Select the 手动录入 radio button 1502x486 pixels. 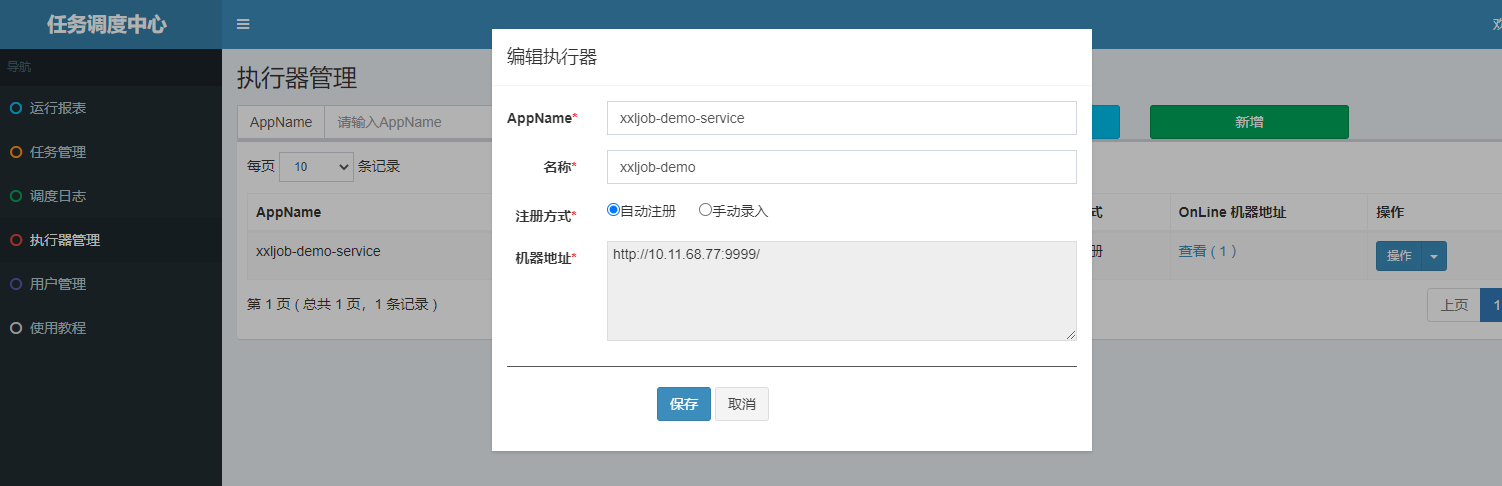pyautogui.click(x=705, y=210)
